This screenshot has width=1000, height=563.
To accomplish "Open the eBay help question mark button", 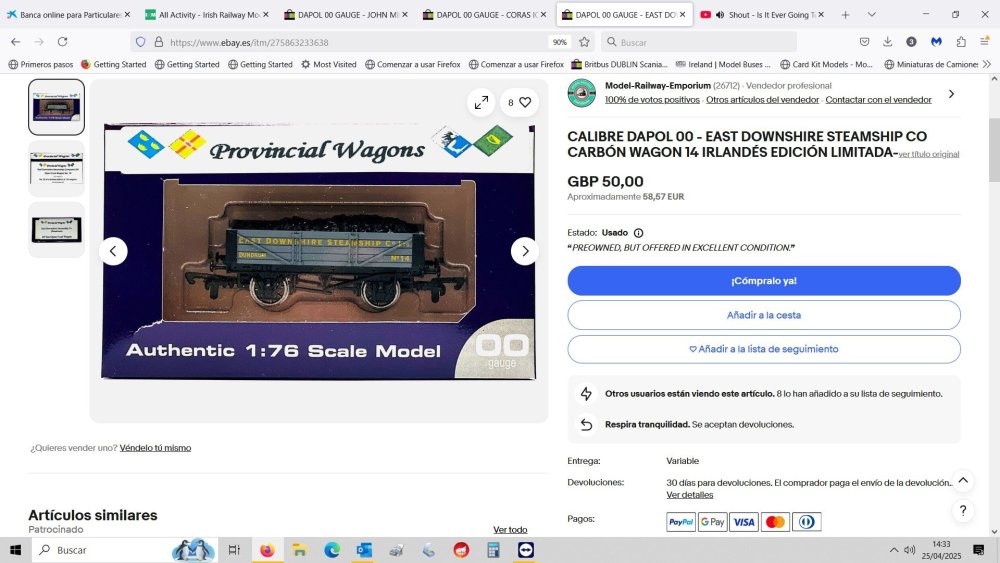I will point(963,510).
